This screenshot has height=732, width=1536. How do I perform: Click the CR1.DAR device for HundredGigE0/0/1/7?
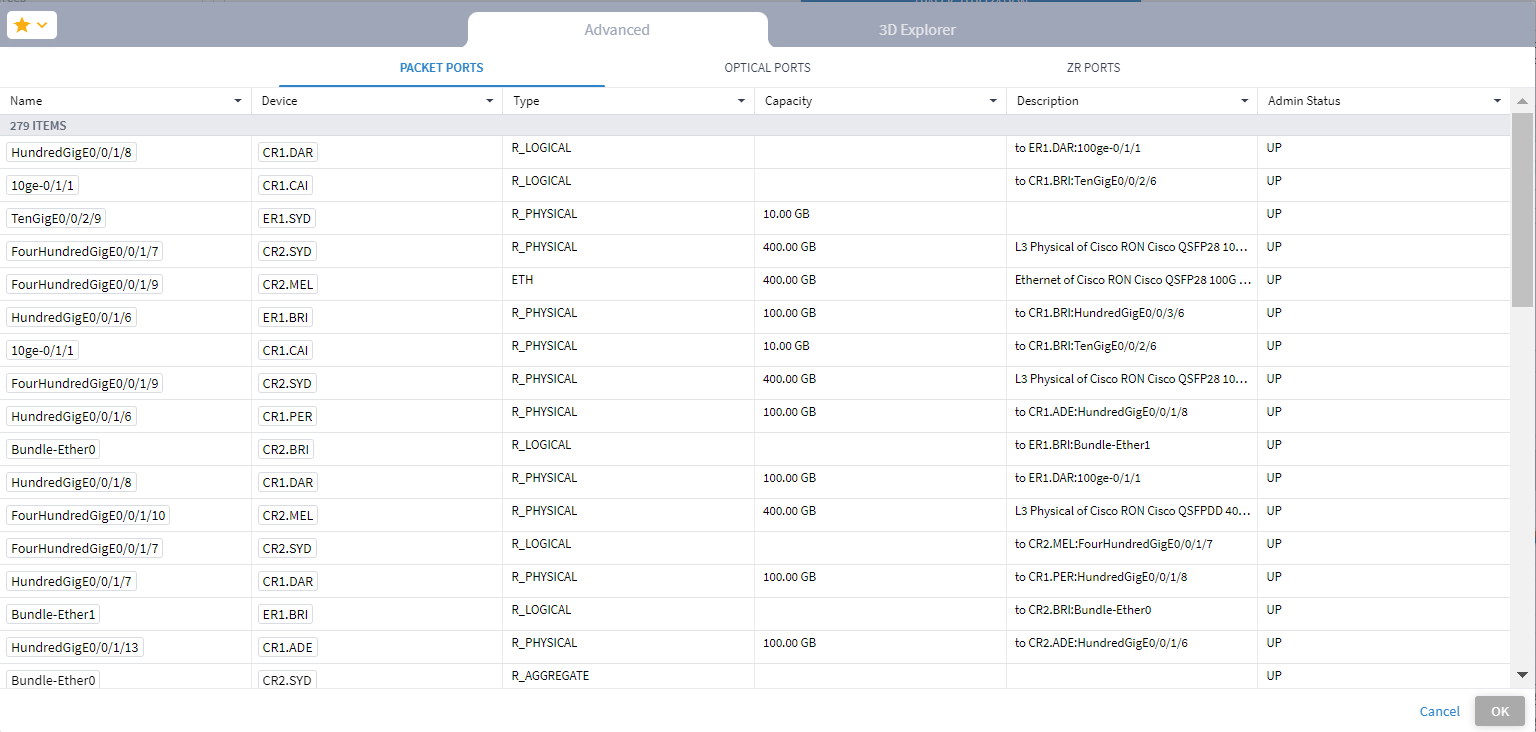(x=288, y=581)
